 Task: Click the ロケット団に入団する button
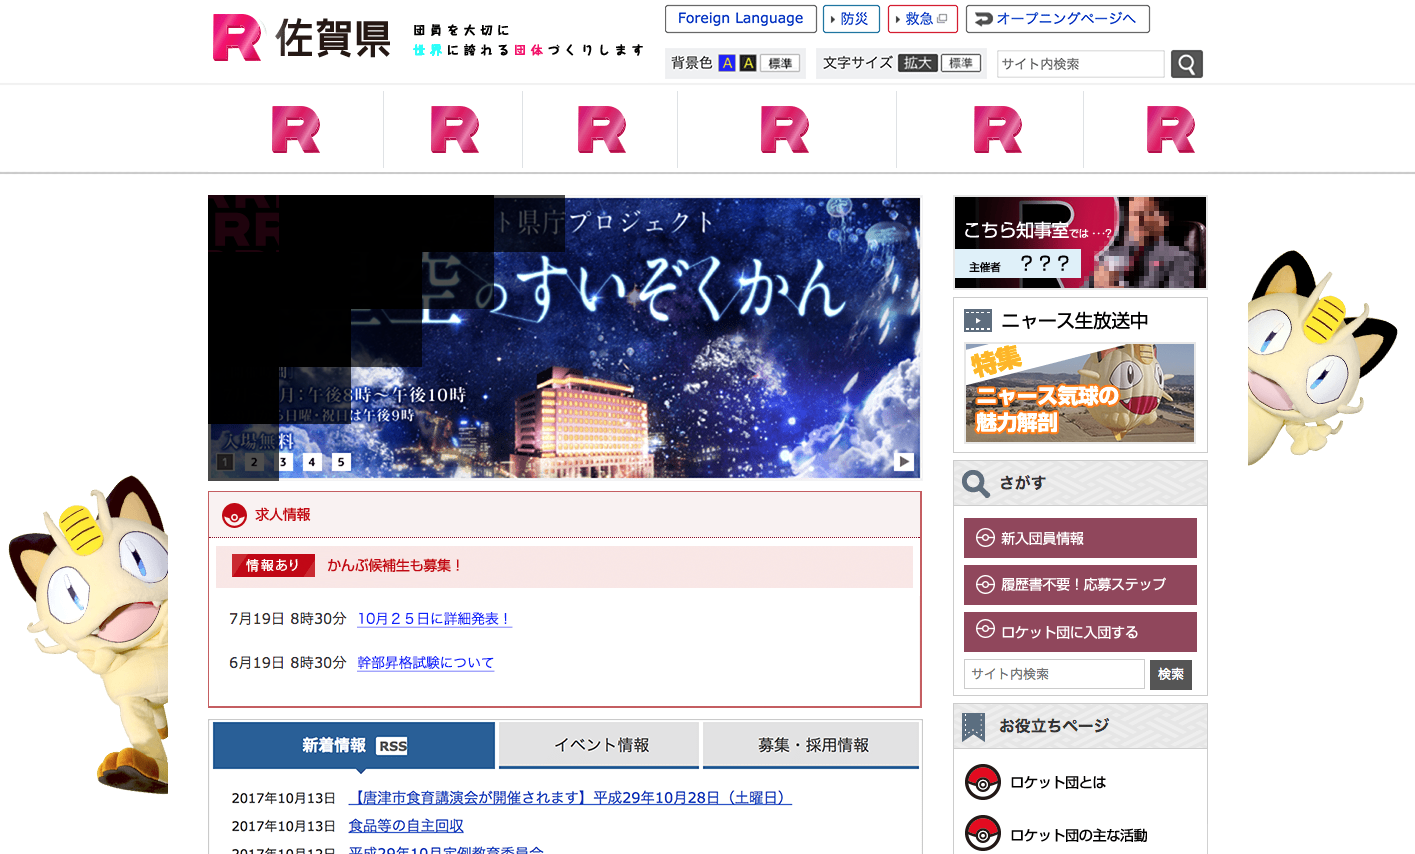click(x=1080, y=632)
